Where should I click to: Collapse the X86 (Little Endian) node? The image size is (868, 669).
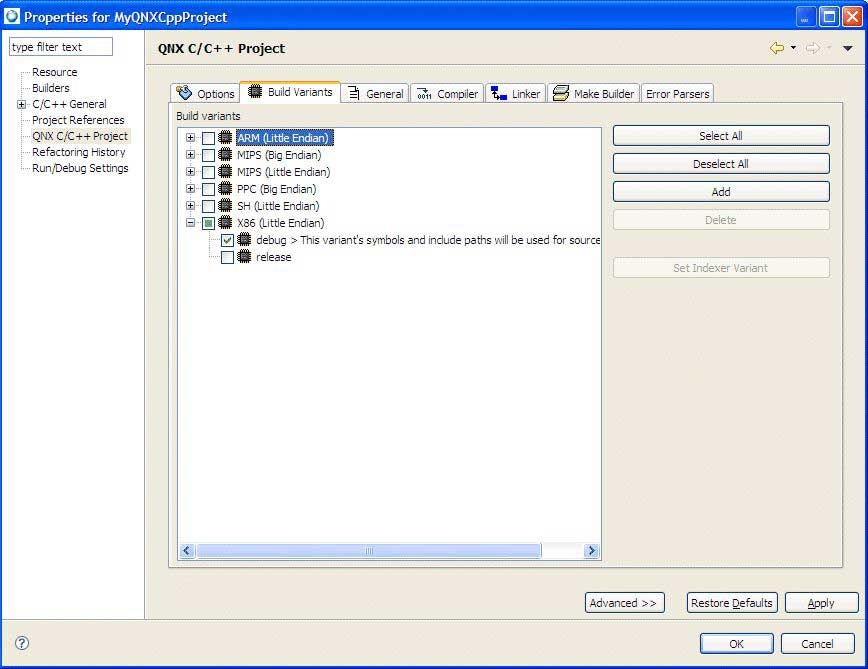[189, 222]
